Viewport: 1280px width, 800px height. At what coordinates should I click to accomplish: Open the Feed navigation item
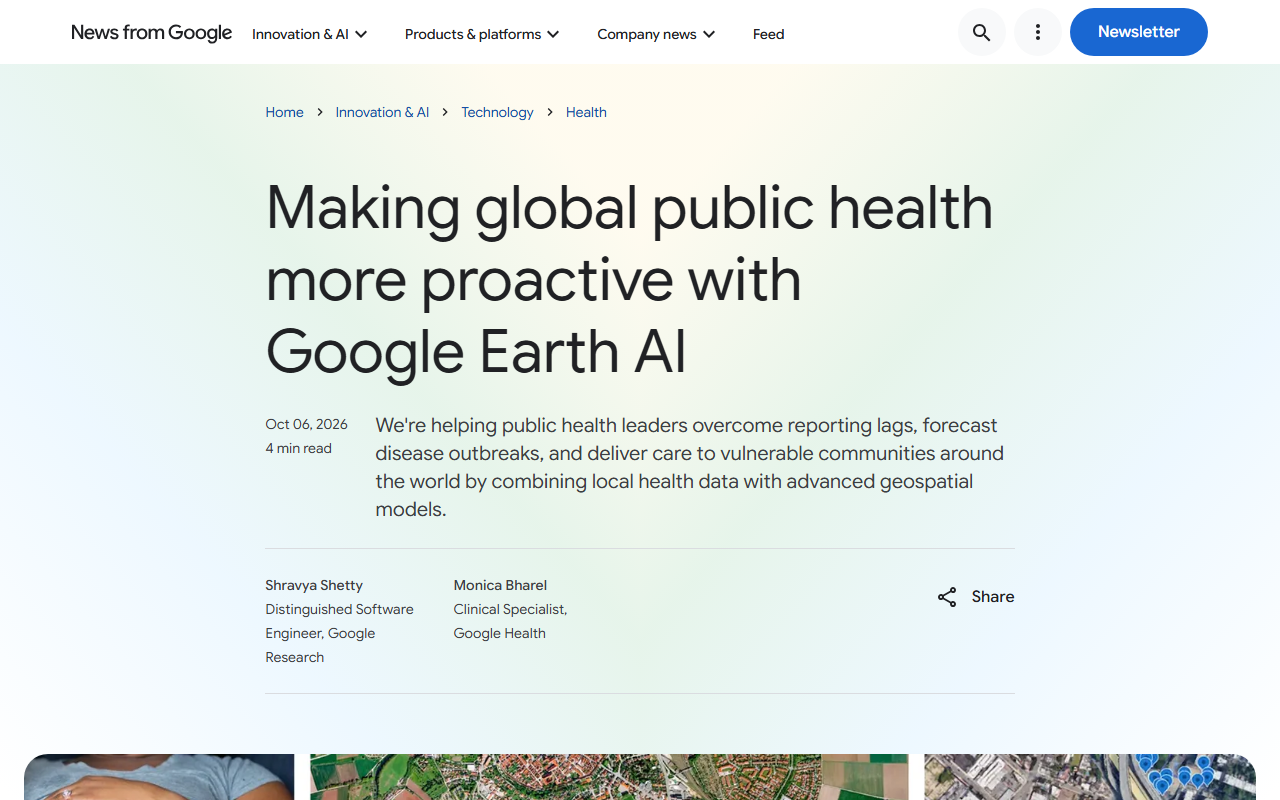click(x=768, y=34)
